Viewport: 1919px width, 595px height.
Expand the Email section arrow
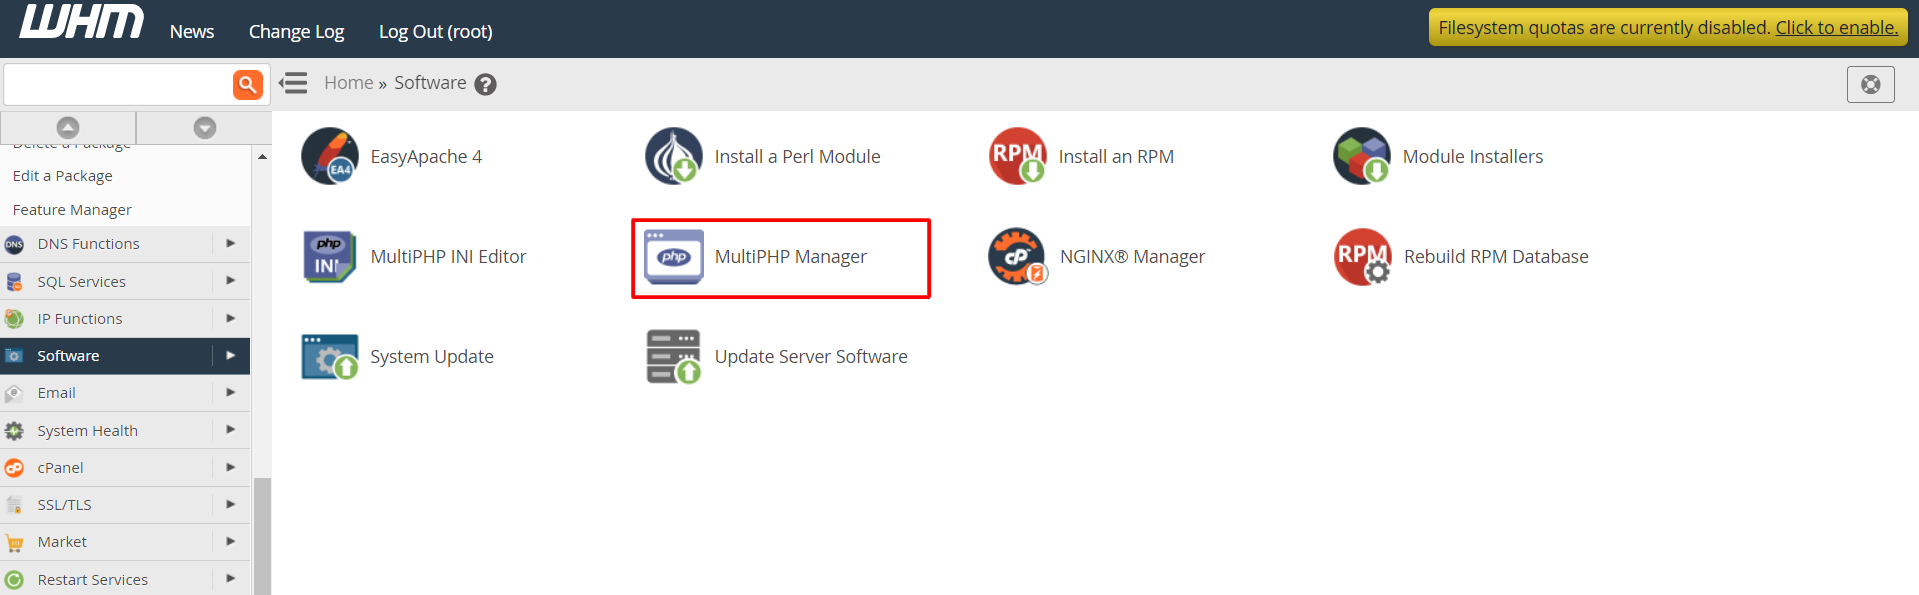coord(231,392)
